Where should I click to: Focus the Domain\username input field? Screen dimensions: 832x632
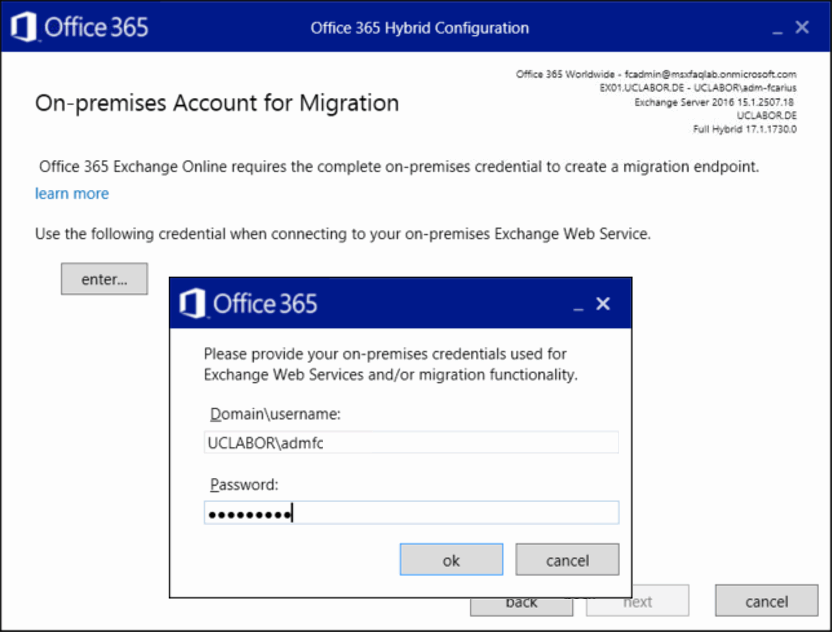point(411,443)
